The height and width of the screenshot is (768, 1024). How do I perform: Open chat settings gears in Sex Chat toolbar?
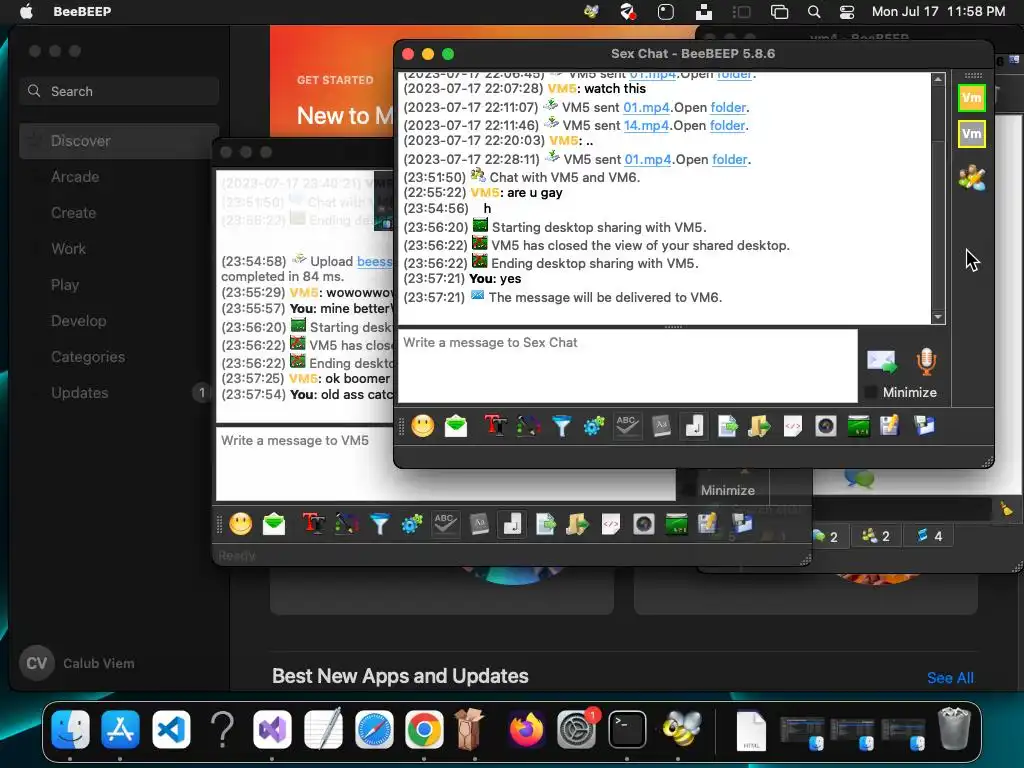point(594,426)
